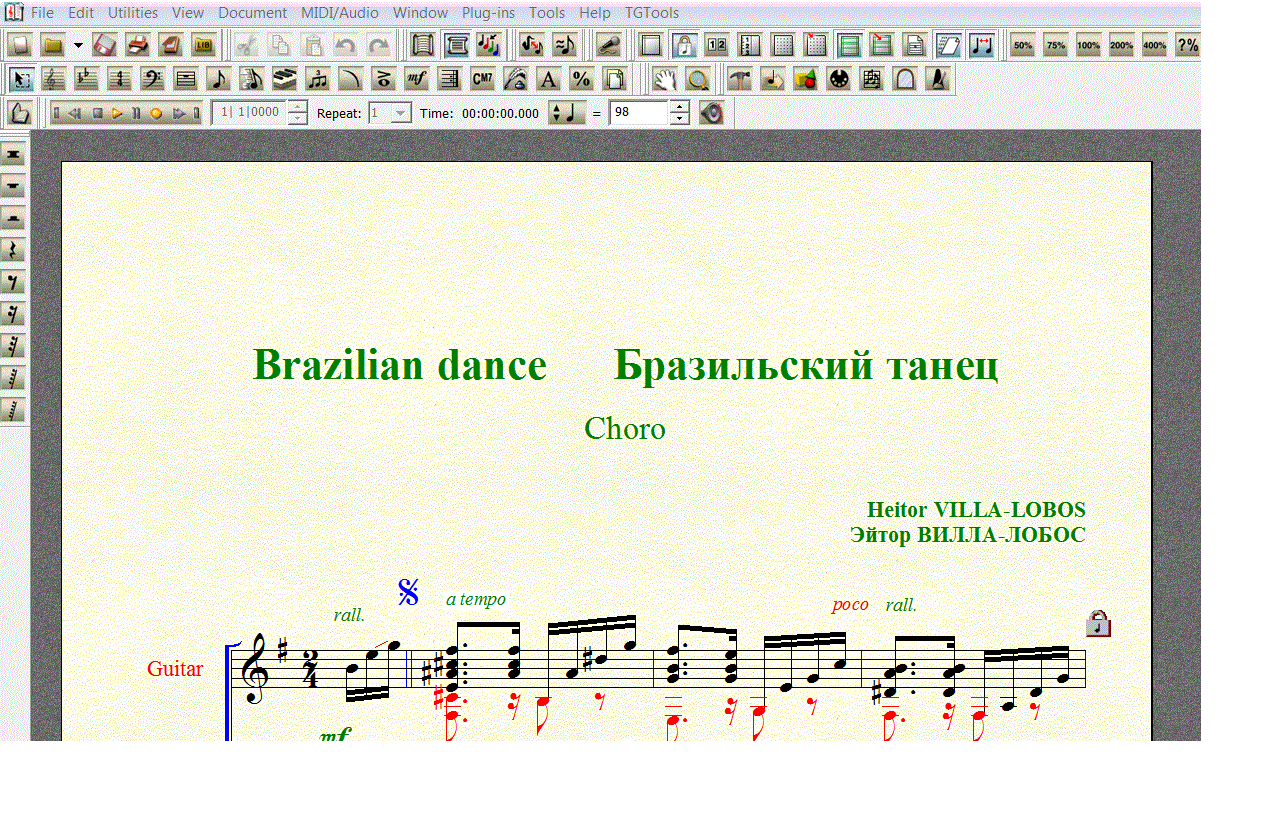Click the custom zoom ?% button
Screen dimensions: 1274x817
(x=1187, y=45)
